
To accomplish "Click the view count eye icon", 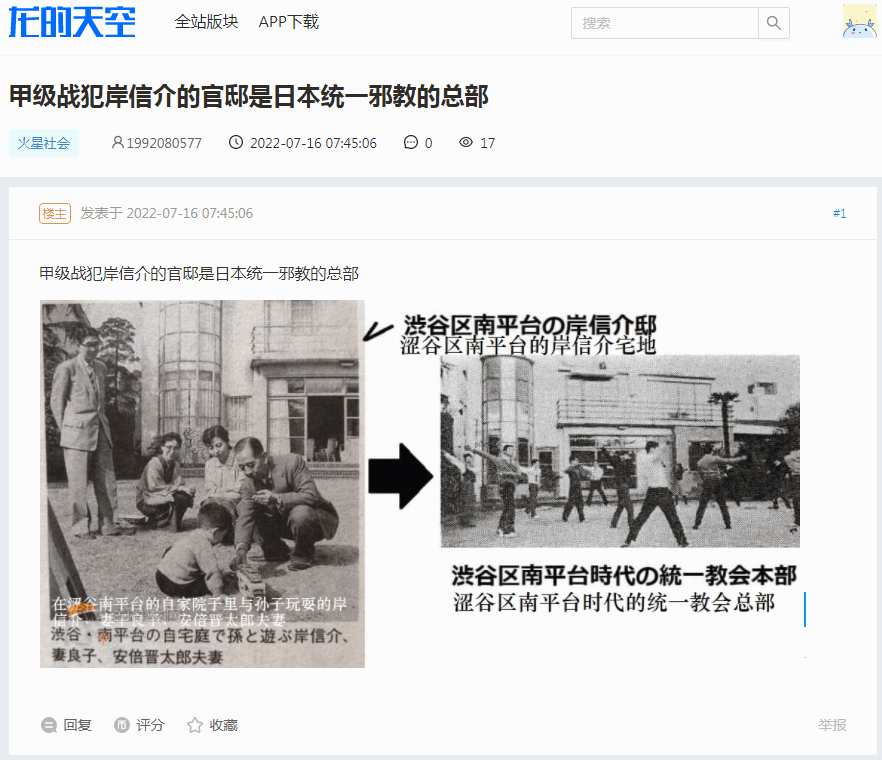I will tap(466, 142).
